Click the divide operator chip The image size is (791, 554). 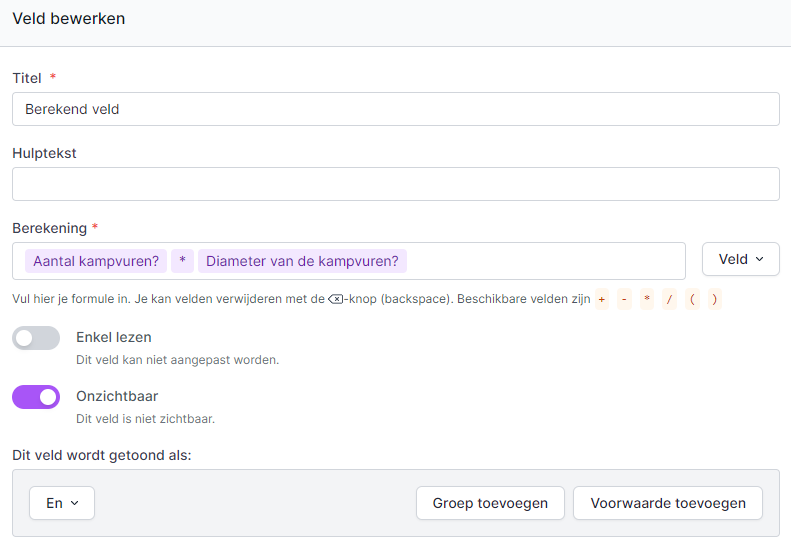tap(669, 299)
